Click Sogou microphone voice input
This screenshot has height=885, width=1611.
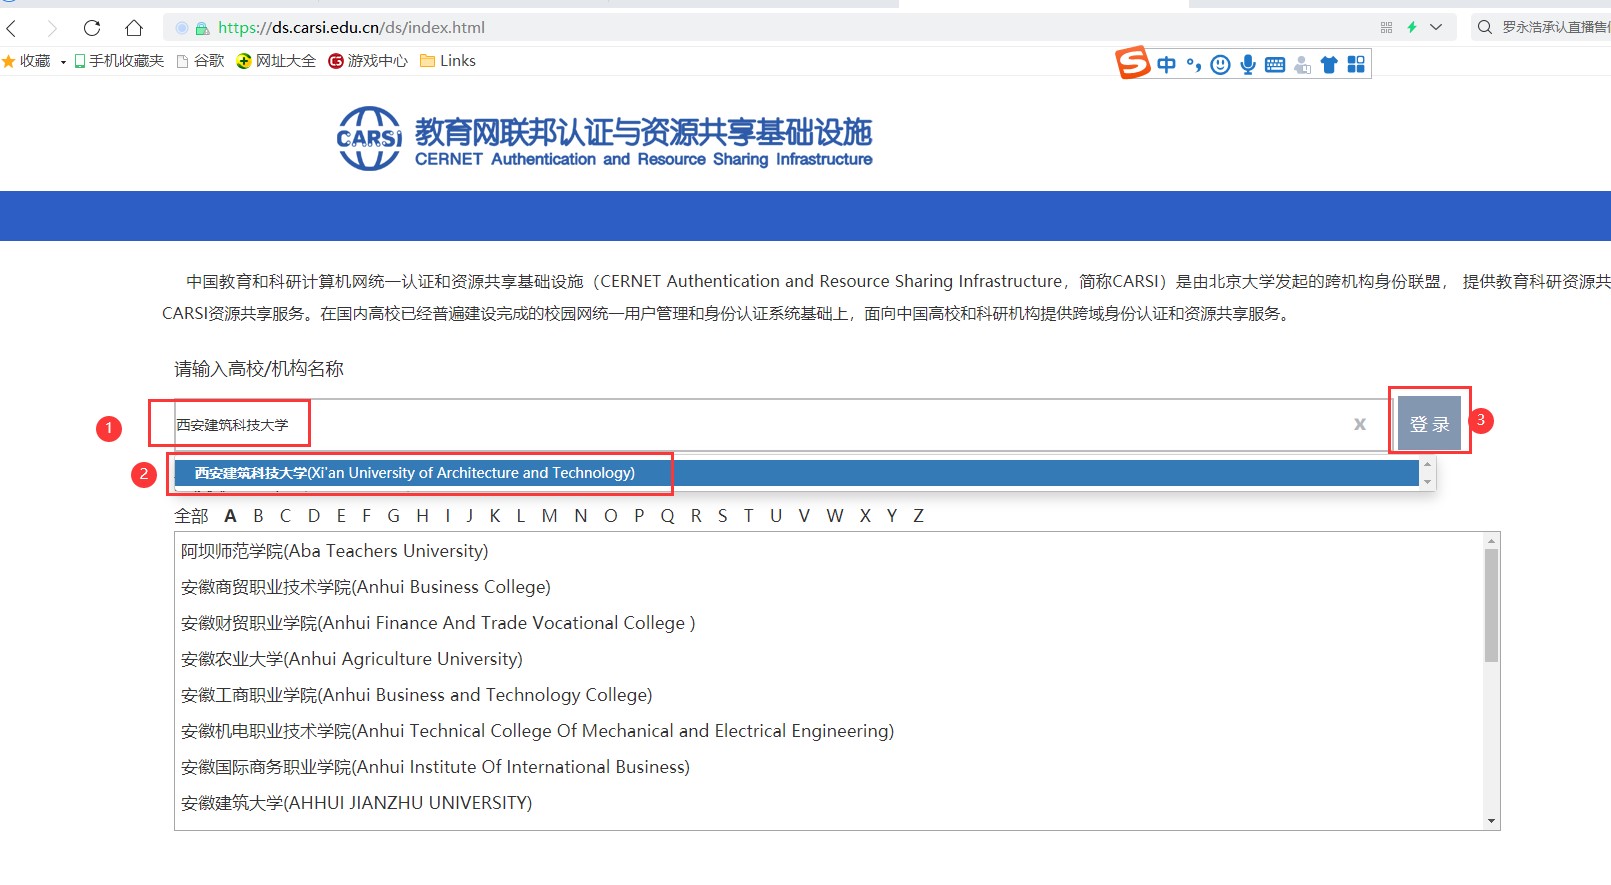coord(1248,65)
